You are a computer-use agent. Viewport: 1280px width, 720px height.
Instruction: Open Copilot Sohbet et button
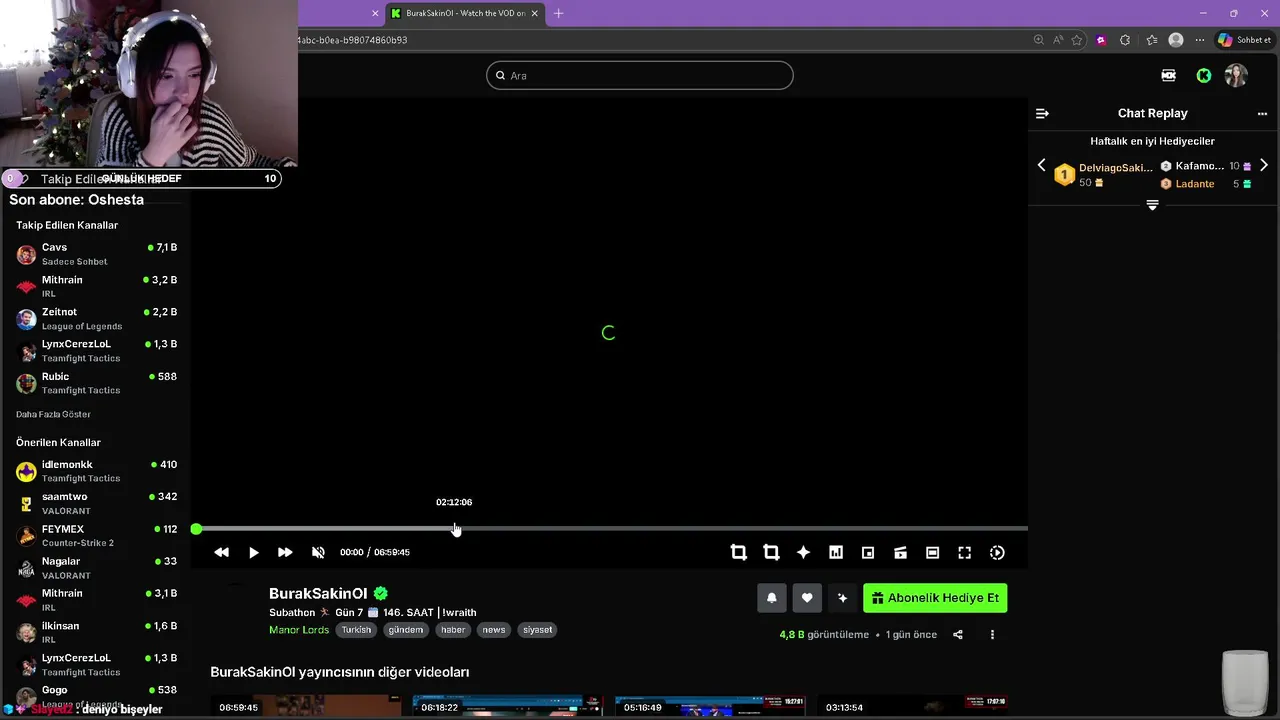click(x=1245, y=40)
